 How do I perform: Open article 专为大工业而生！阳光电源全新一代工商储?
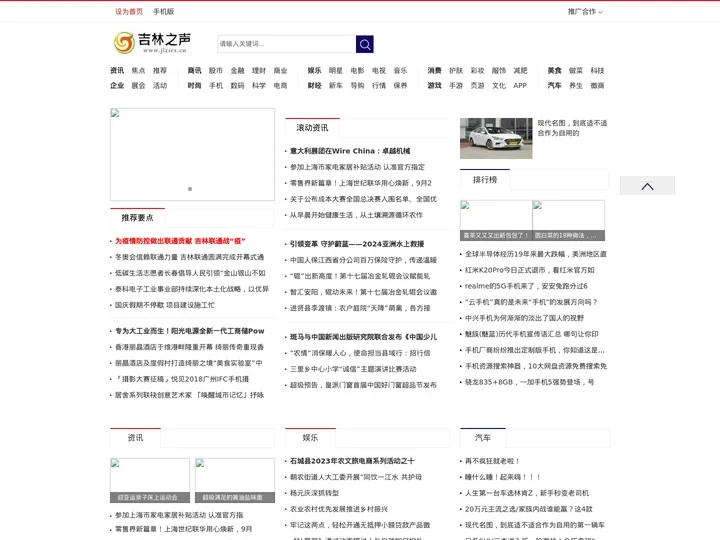(x=190, y=331)
